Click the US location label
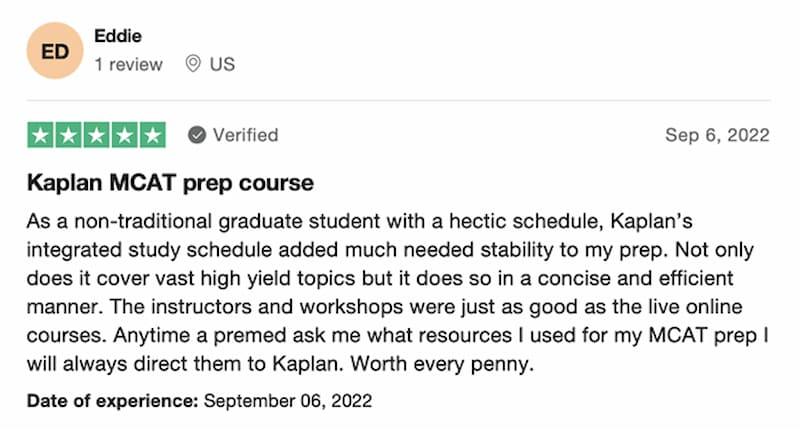The image size is (800, 429). [x=222, y=64]
